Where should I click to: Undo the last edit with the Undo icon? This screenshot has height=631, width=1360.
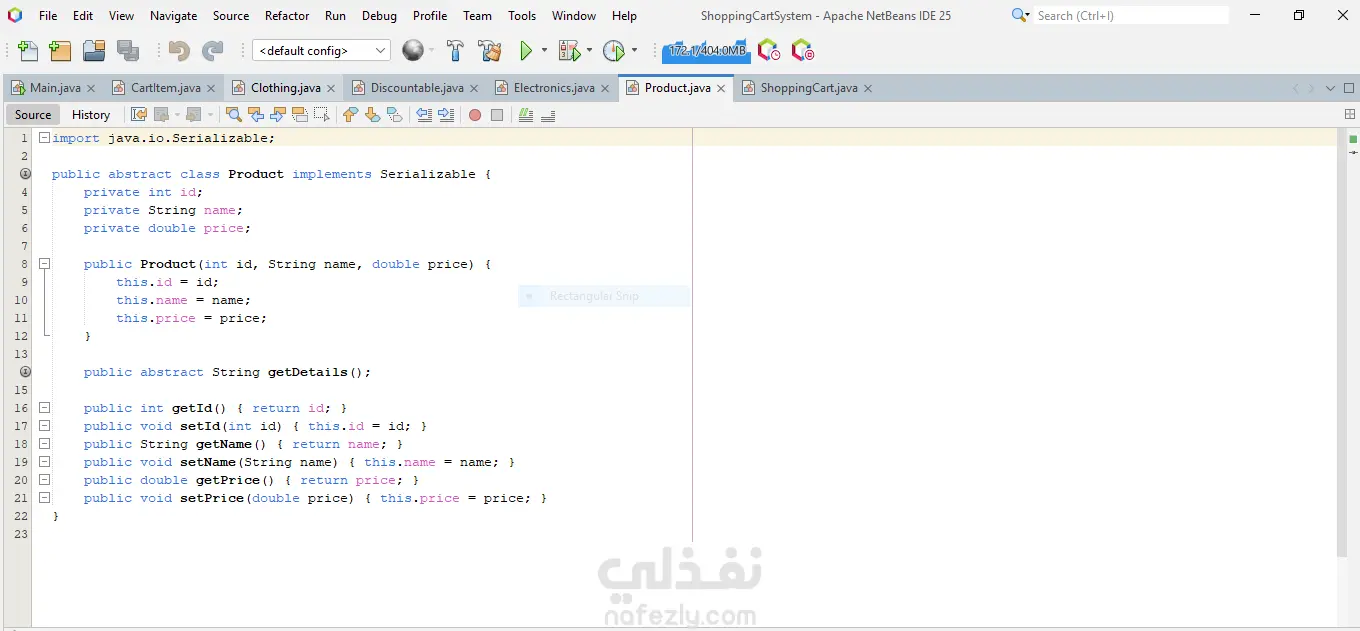click(180, 50)
